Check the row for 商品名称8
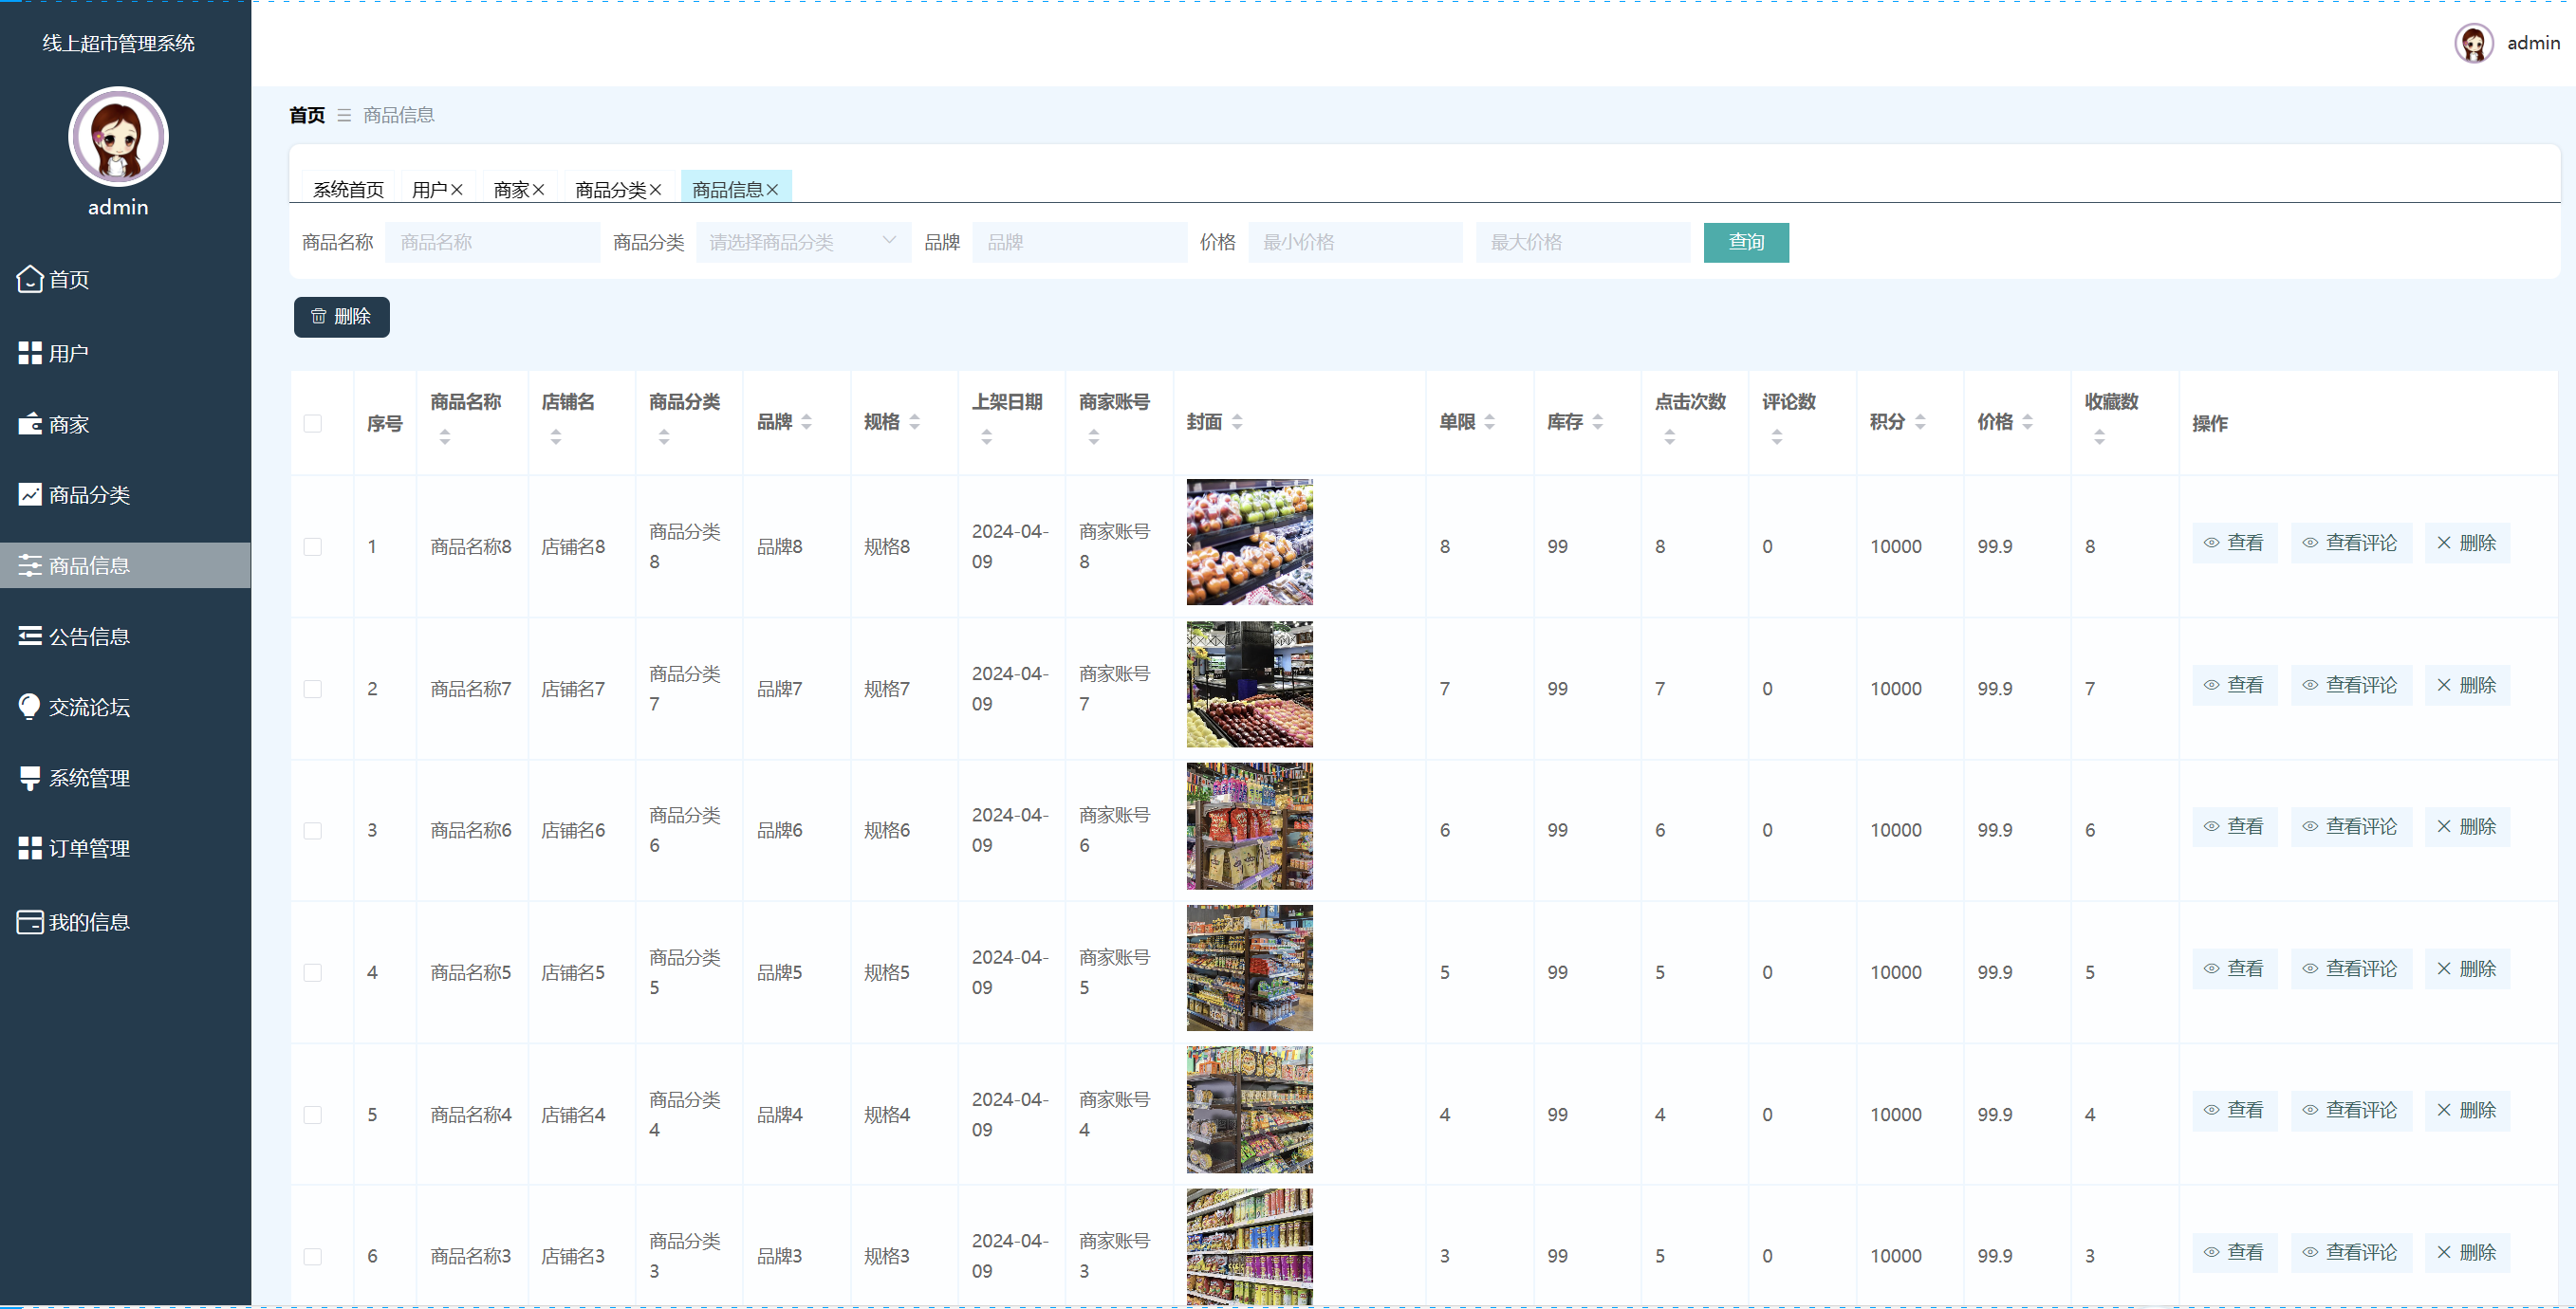Screen dimensions: 2576x1309 tap(313, 547)
